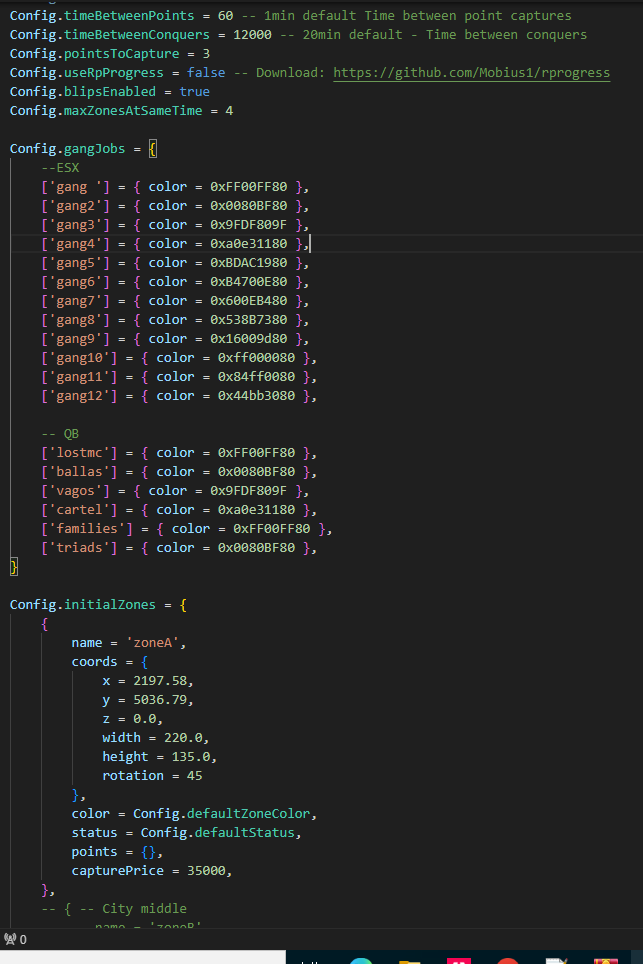Click the 'triads' gang key

(71, 548)
